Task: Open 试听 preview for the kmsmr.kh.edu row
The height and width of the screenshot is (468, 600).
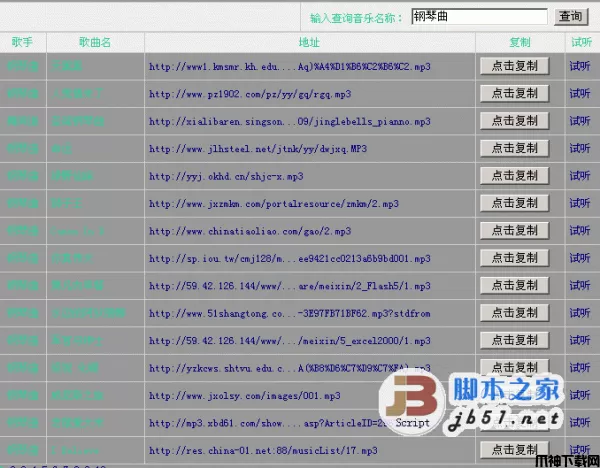Action: (x=580, y=66)
